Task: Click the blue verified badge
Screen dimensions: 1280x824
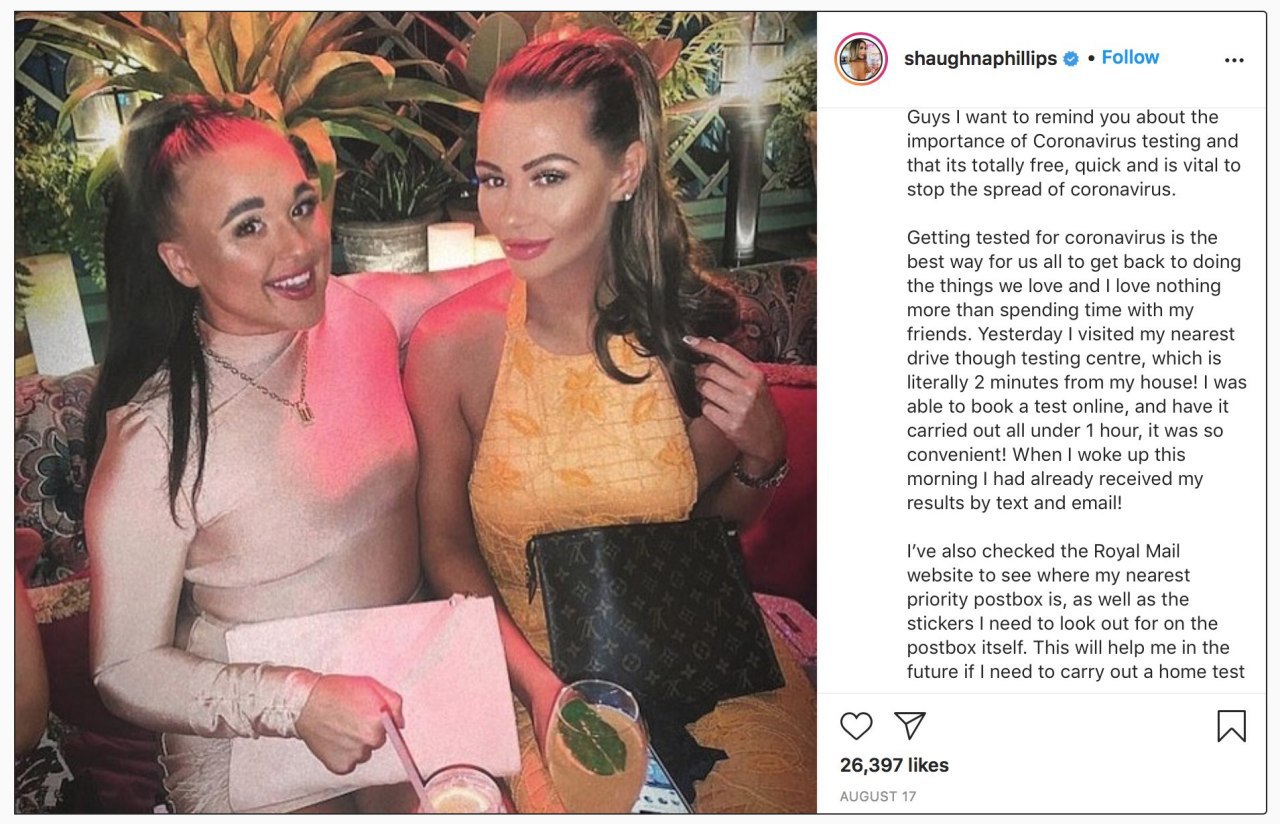Action: 1071,59
